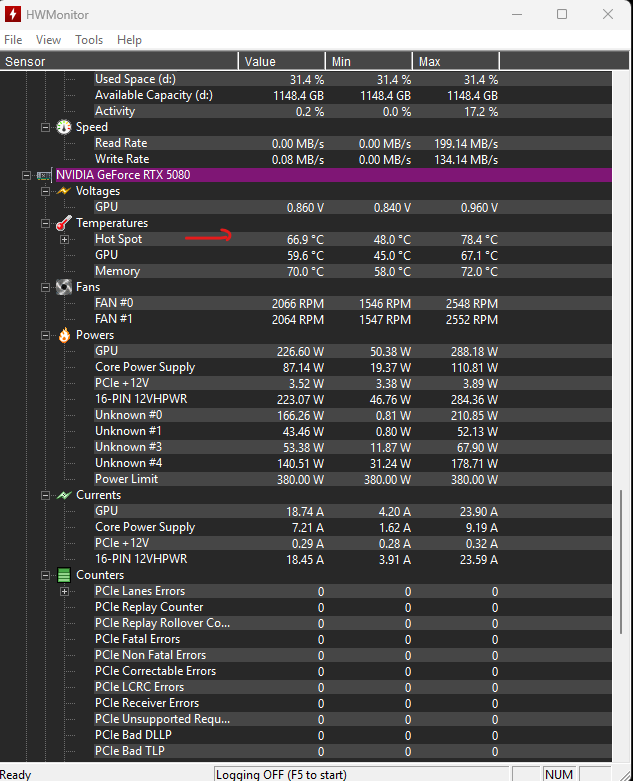Viewport: 633px width, 781px height.
Task: Click the Temperatures thermometer icon
Action: 64,223
